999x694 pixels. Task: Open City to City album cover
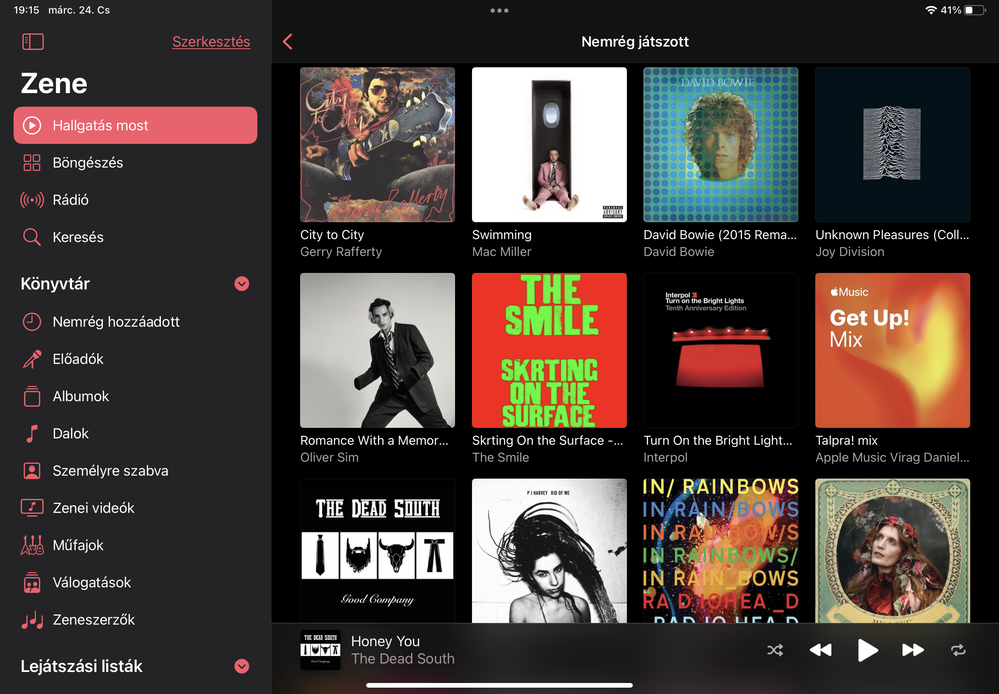(377, 145)
